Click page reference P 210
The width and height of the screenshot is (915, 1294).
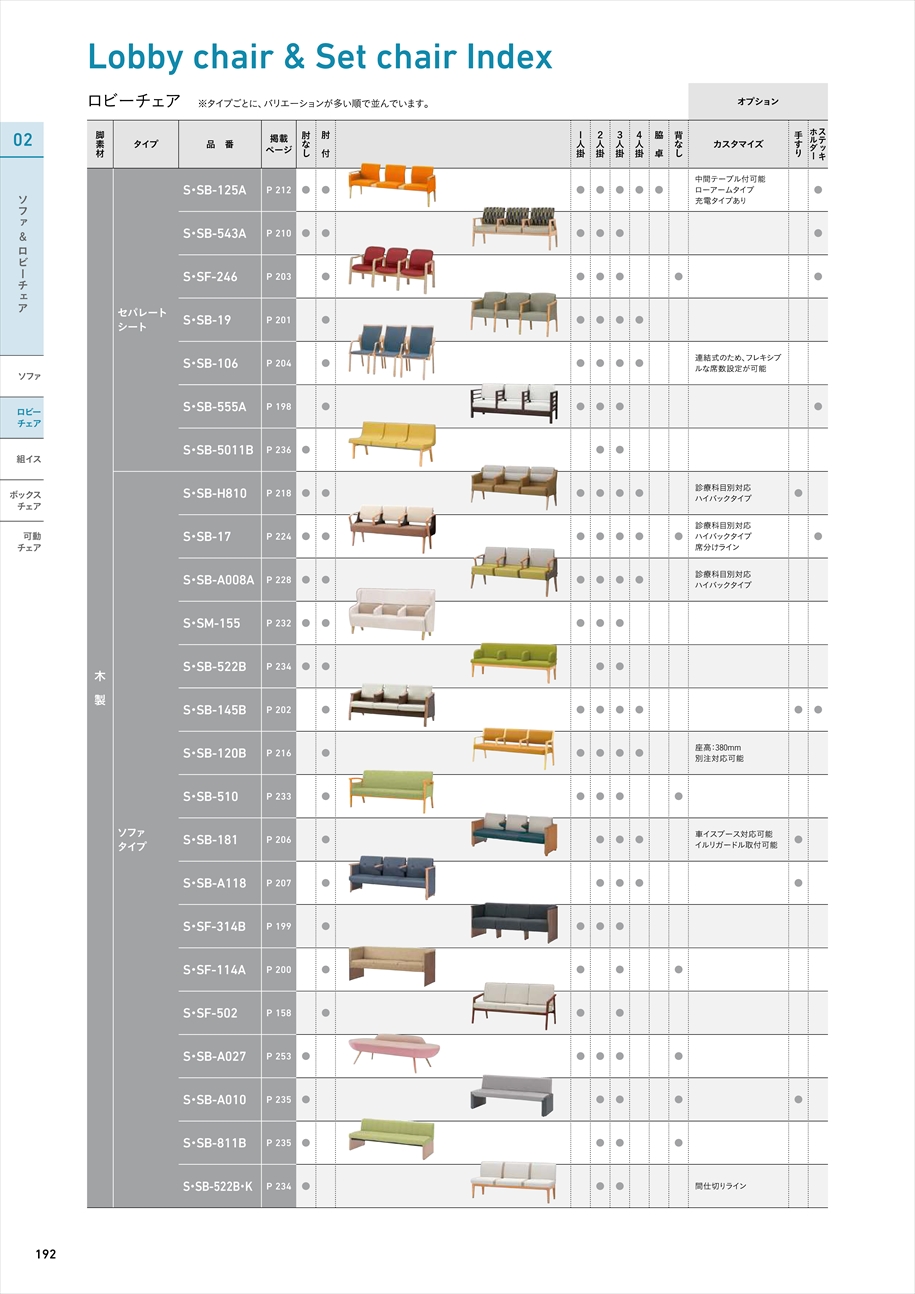[x=279, y=233]
